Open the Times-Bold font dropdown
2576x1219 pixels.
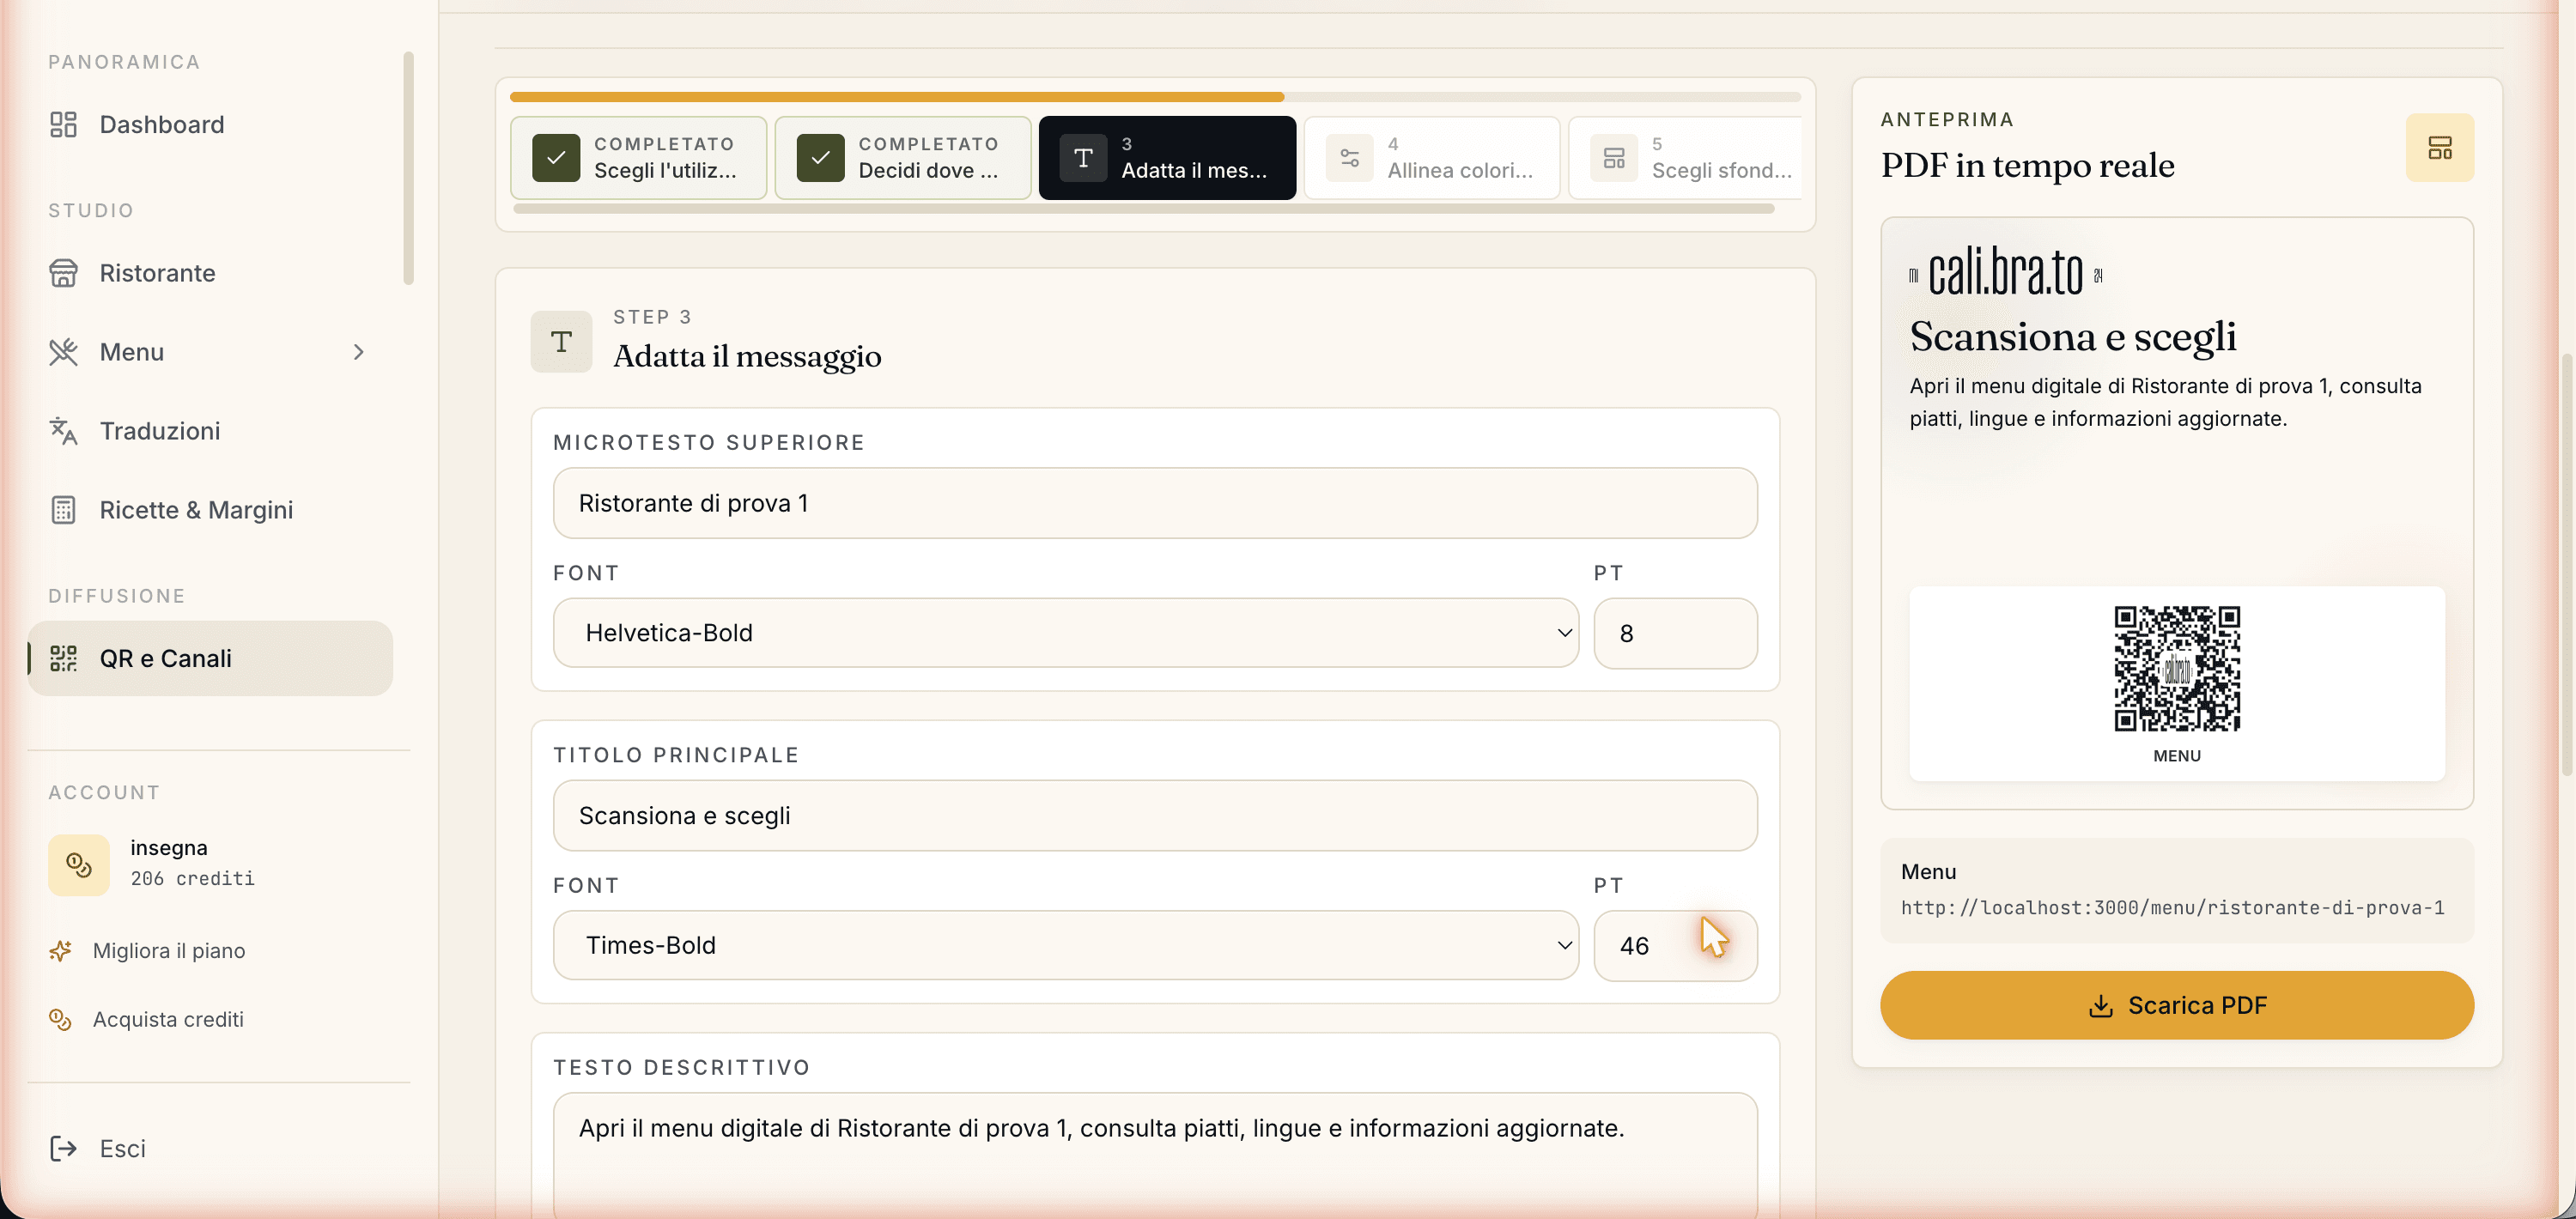(1065, 945)
